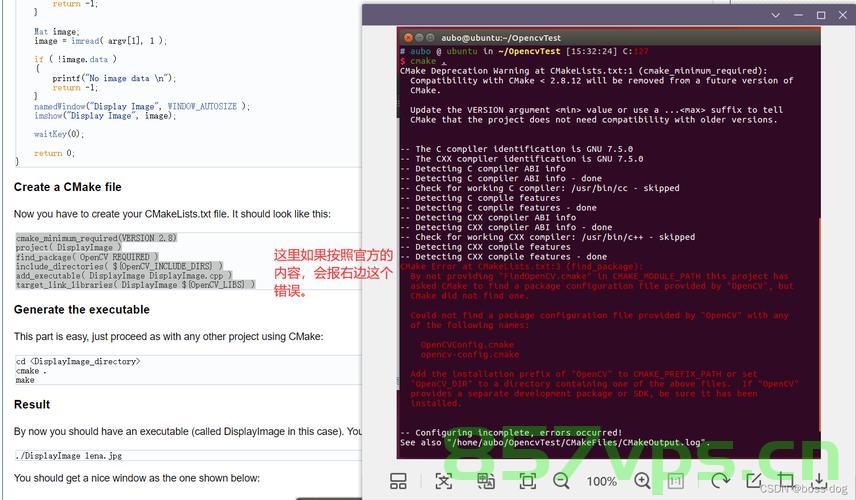The width and height of the screenshot is (856, 500).
Task: Click the './DisplayImage lena.jpg' command
Action: click(x=69, y=456)
